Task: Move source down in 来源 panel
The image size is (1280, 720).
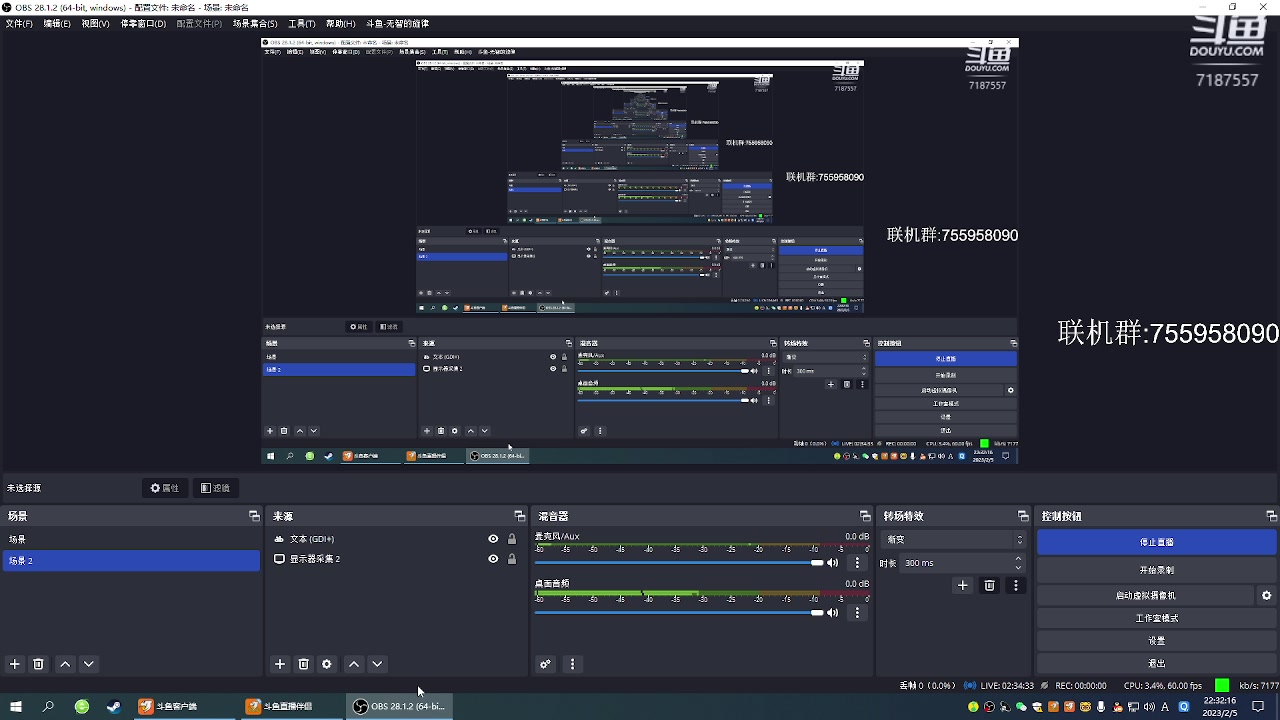Action: tap(377, 664)
